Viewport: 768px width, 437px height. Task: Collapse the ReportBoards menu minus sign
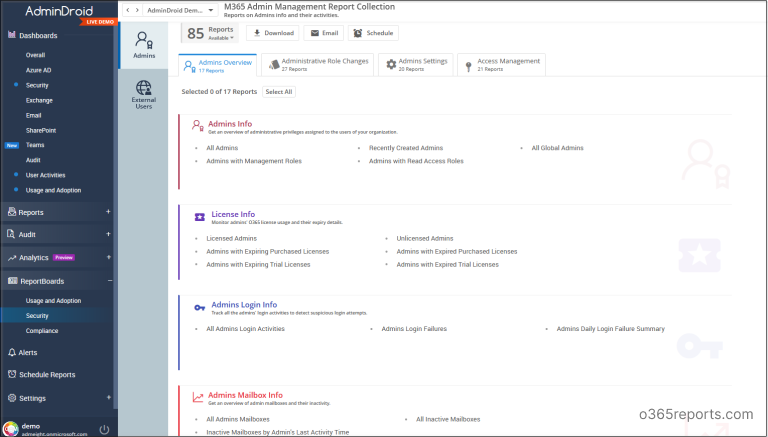110,281
